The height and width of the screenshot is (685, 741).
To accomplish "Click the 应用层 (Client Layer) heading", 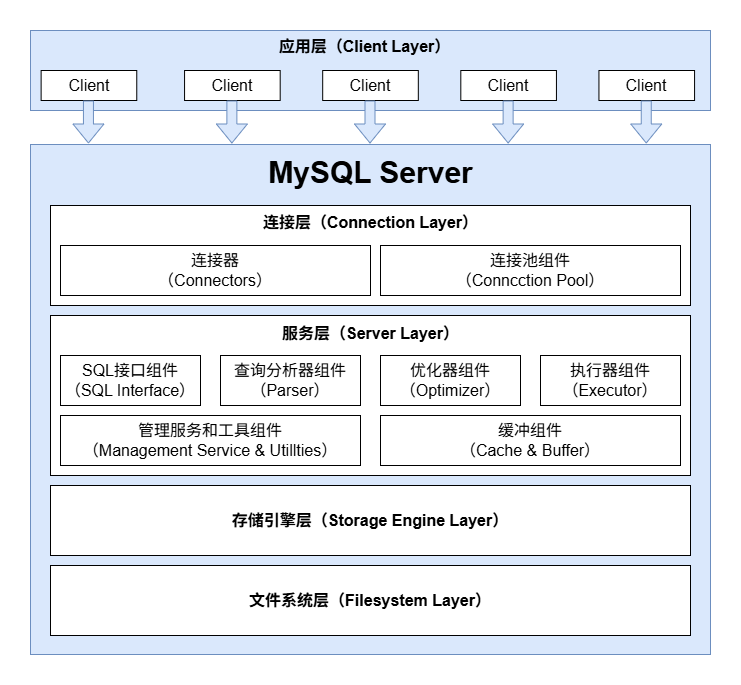I will click(360, 46).
